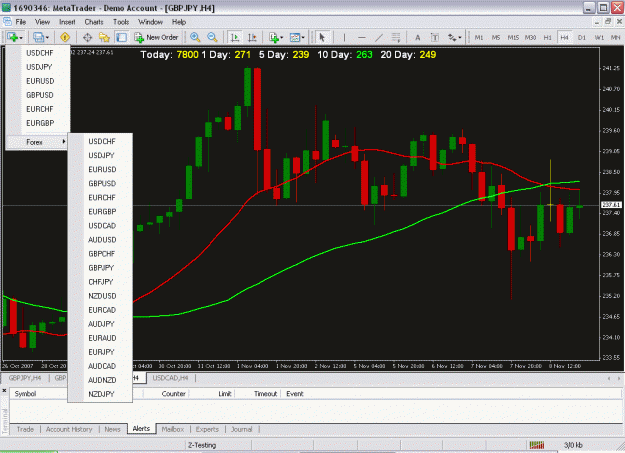
Task: Open the Insert menu
Action: (x=67, y=22)
